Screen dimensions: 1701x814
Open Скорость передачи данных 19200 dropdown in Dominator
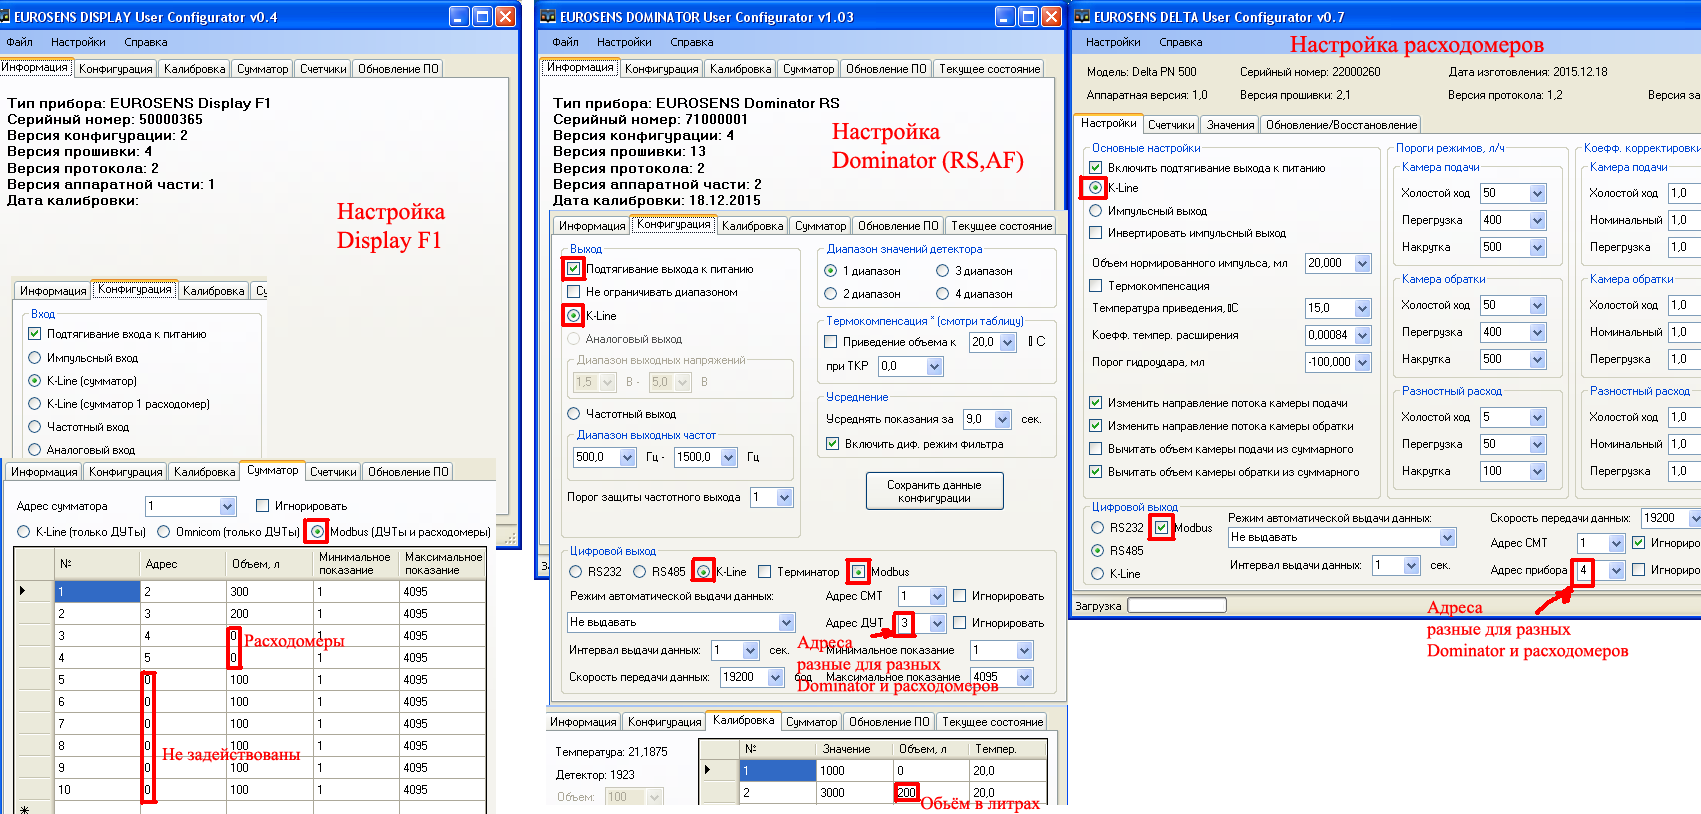pyautogui.click(x=775, y=677)
